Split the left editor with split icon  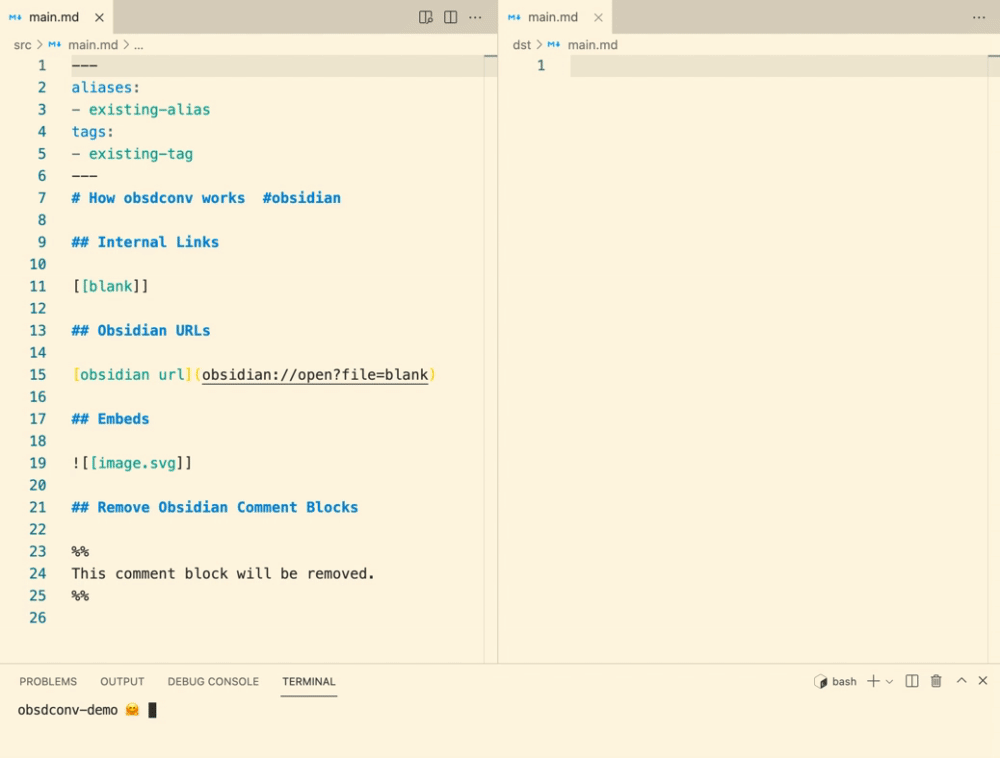point(450,17)
